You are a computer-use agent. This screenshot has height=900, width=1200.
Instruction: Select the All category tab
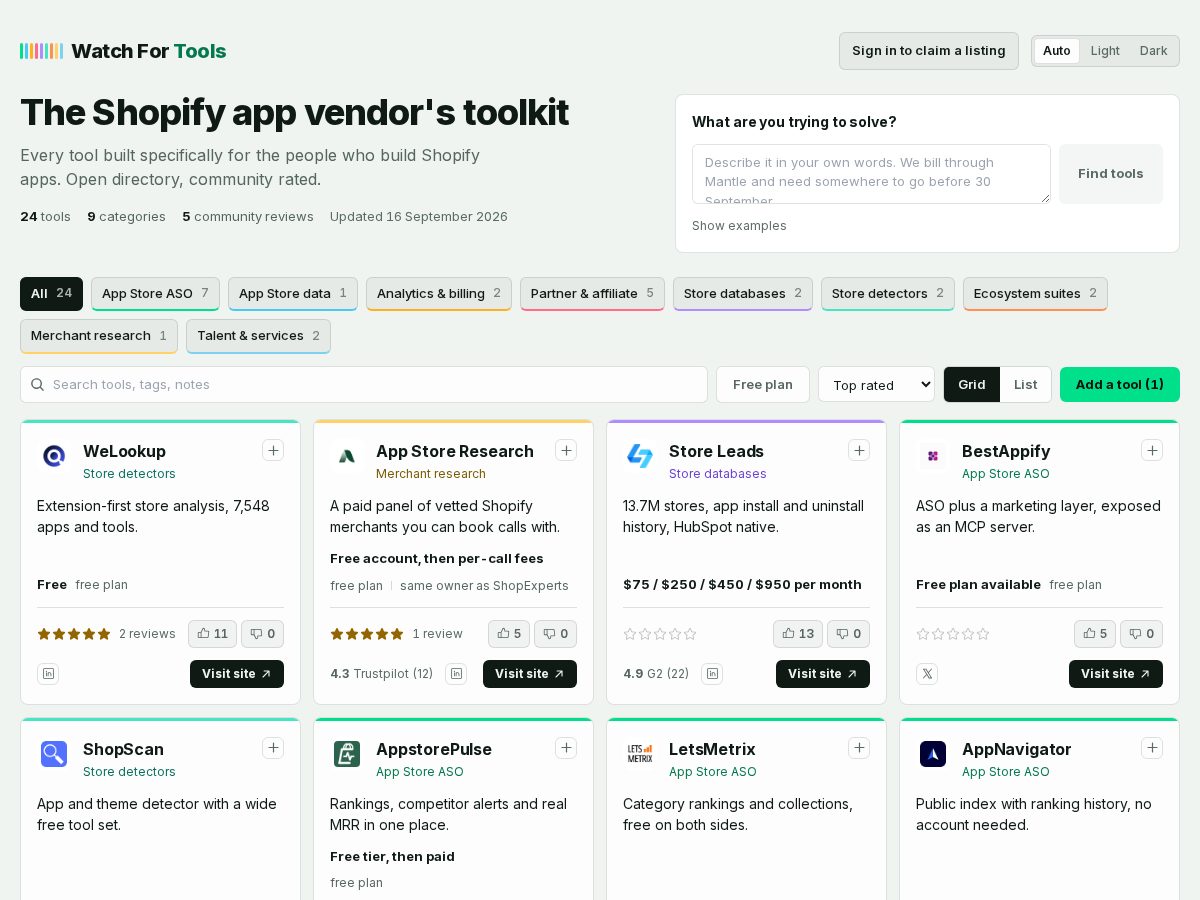(x=51, y=294)
